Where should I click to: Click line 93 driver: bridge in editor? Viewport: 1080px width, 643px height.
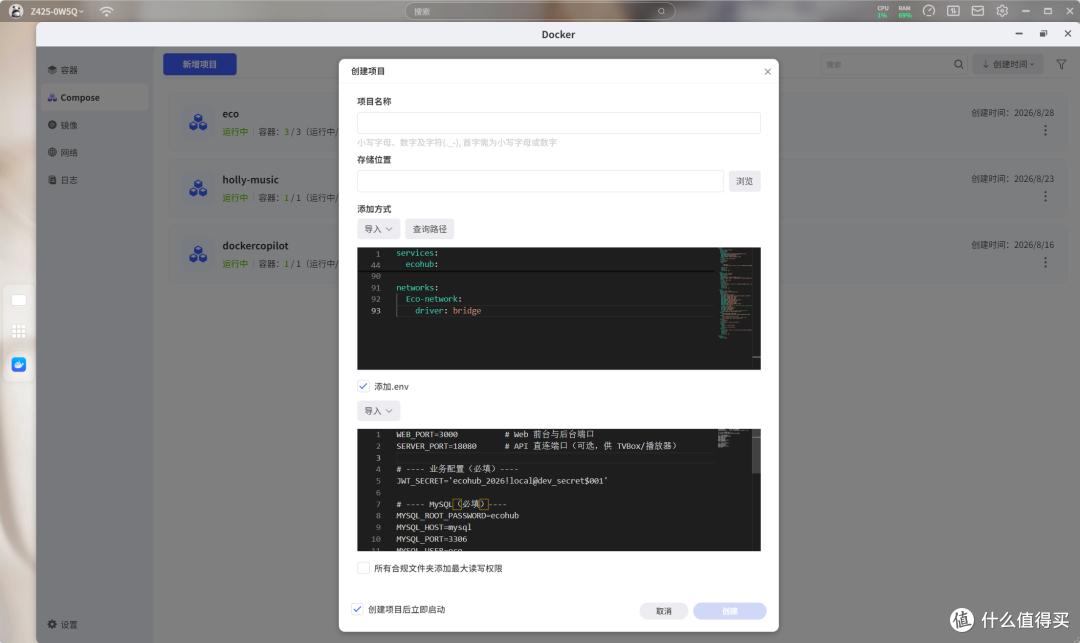click(448, 310)
